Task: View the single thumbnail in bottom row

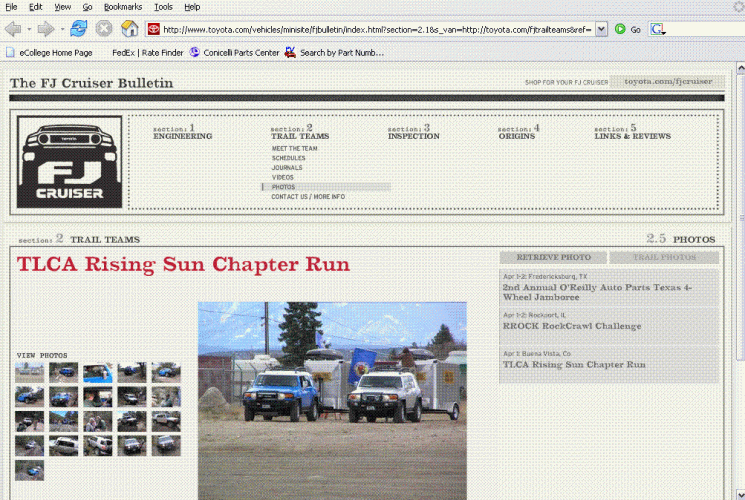Action: click(x=29, y=471)
